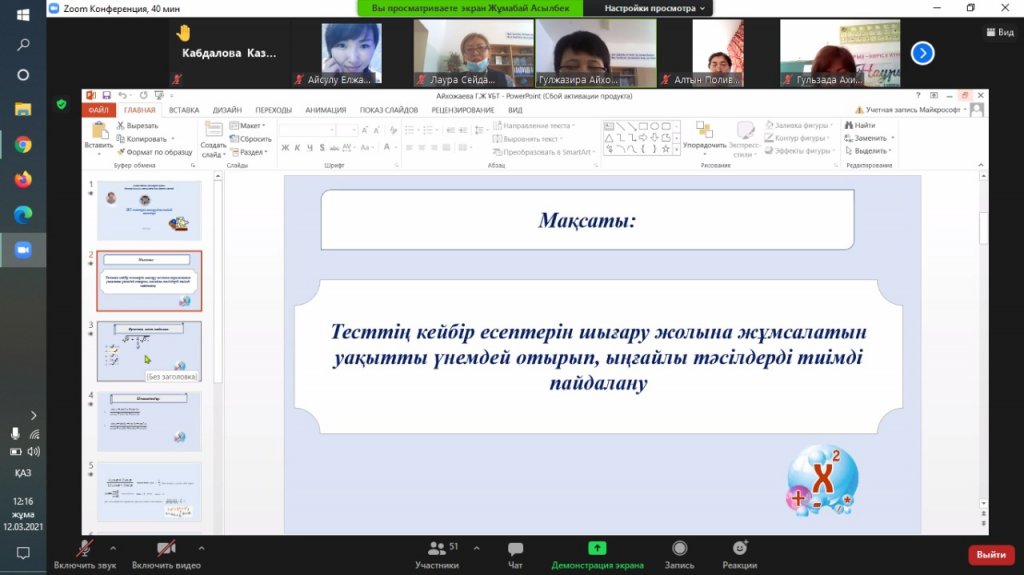Open the Reactions menu
The image size is (1024, 575).
[739, 553]
